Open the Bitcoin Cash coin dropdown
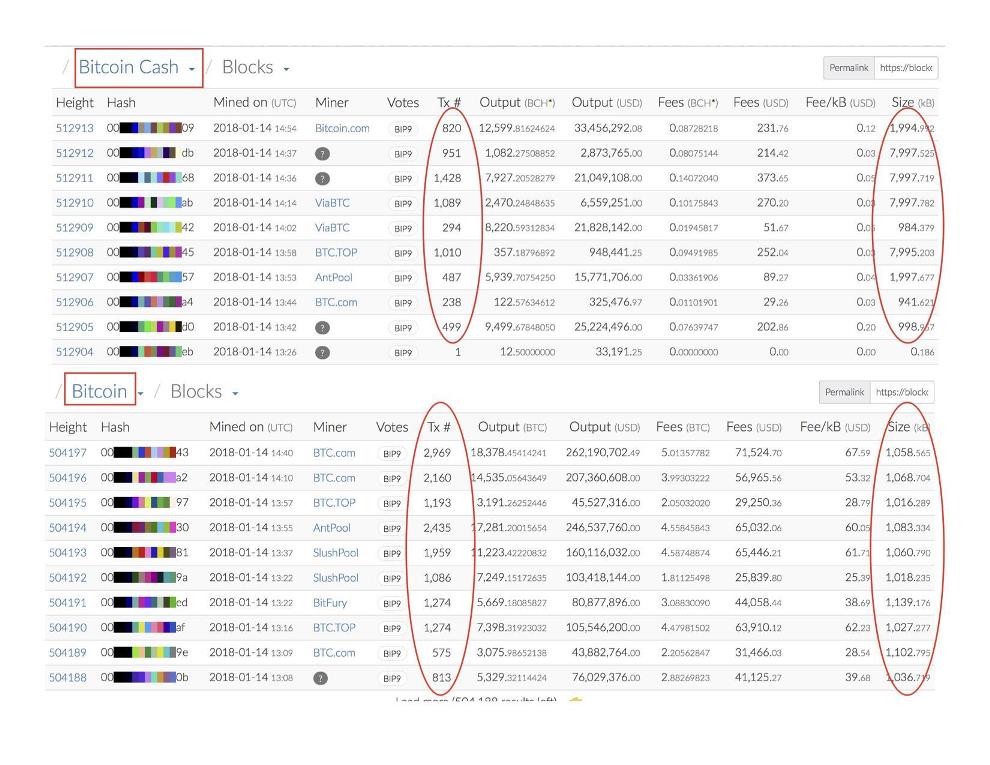The height and width of the screenshot is (765, 990). coord(136,67)
